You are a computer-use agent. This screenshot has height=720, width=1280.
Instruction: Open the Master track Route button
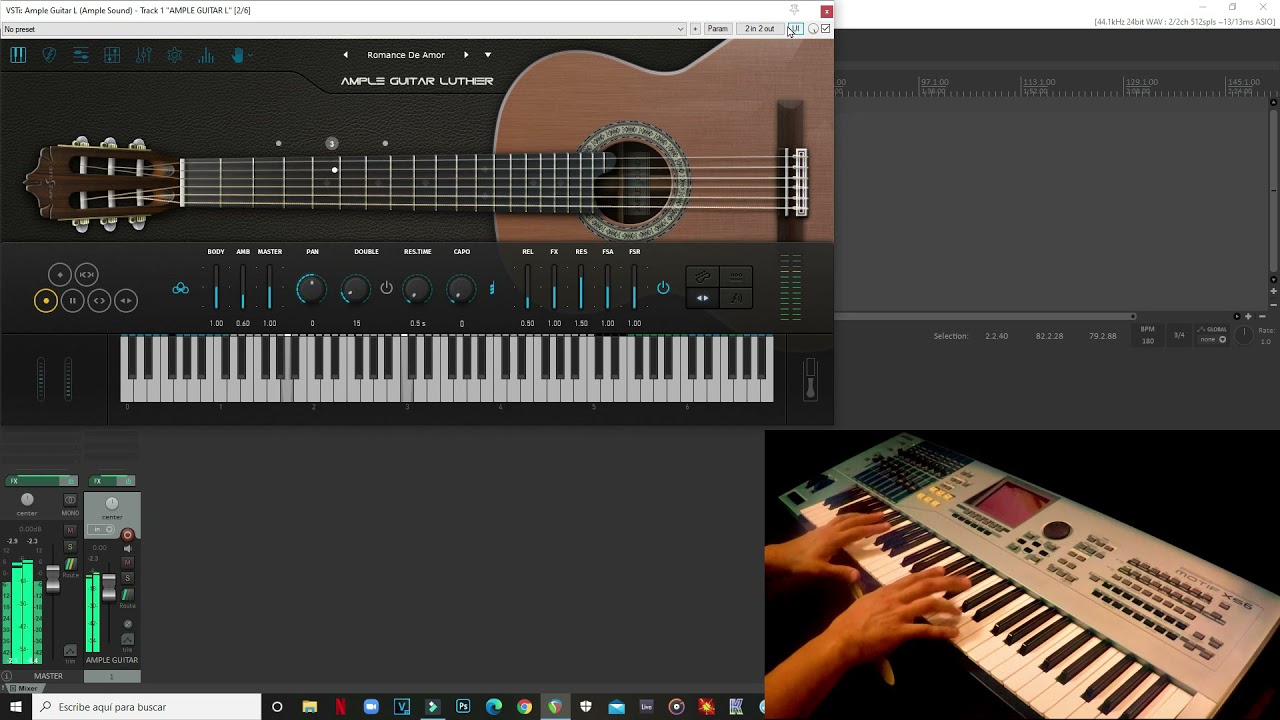point(70,566)
